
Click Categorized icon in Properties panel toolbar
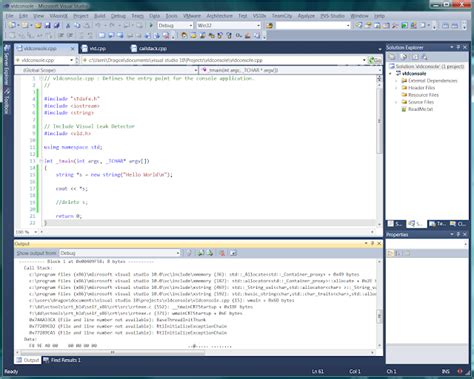click(390, 254)
